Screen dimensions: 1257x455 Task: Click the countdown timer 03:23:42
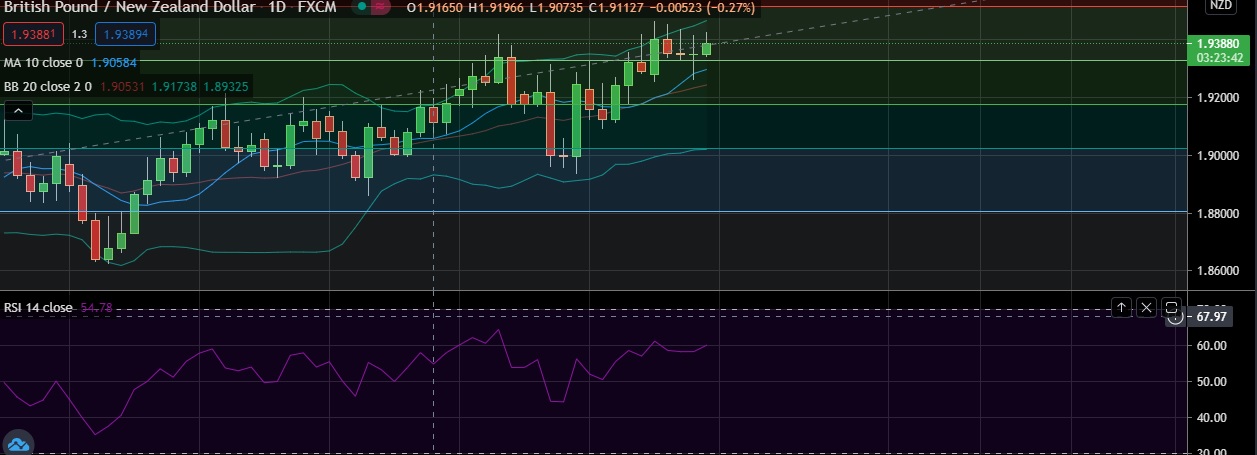(x=1218, y=58)
